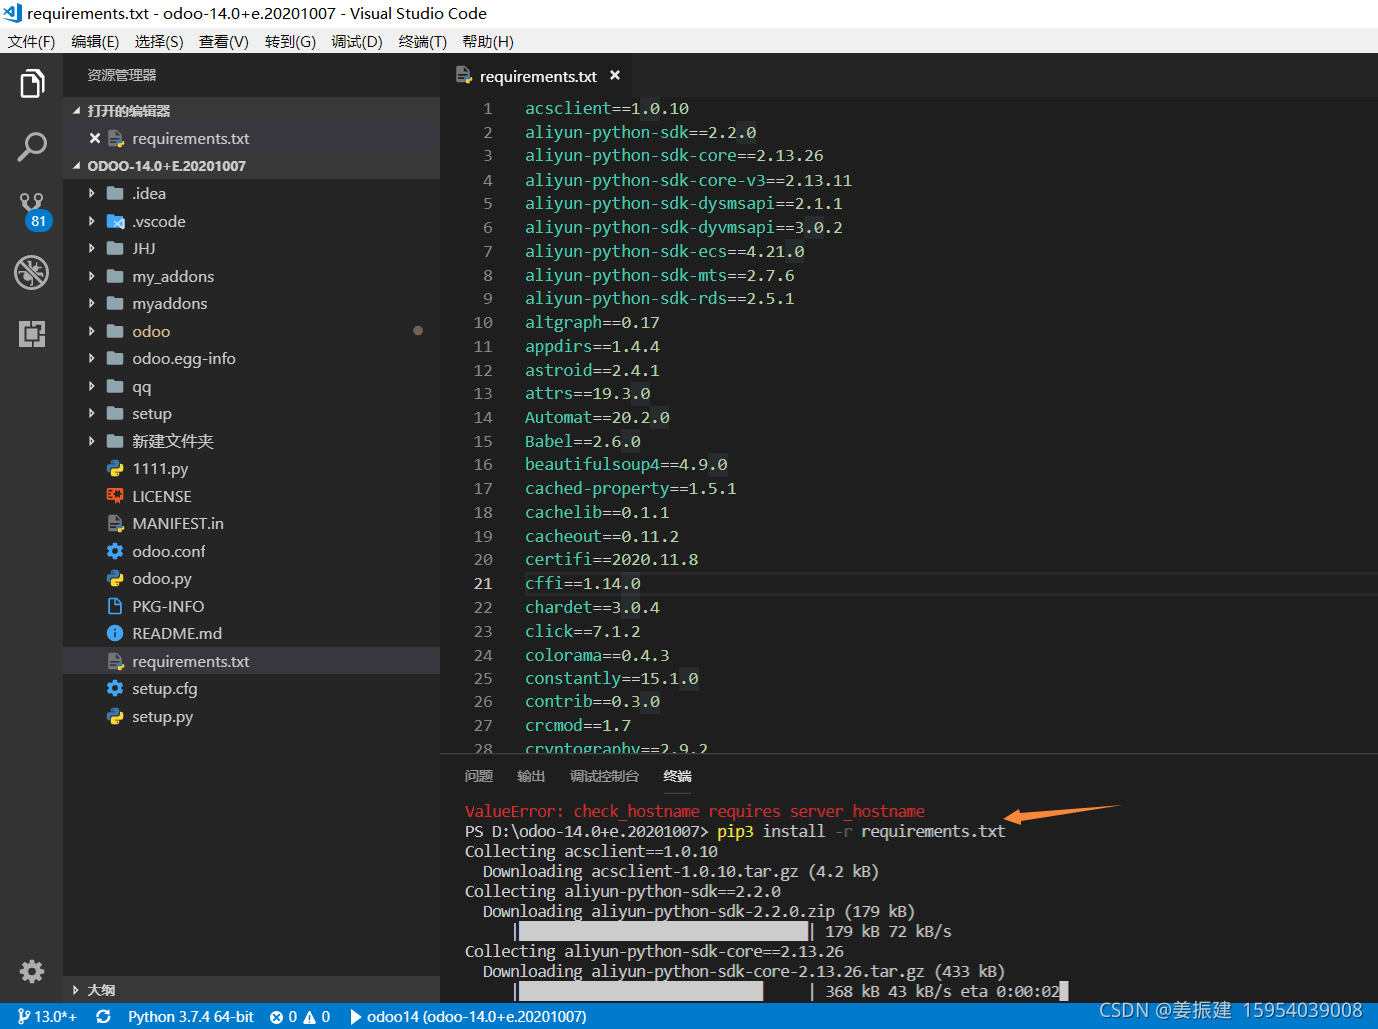
Task: Open the 转到(G) menu
Action: (290, 41)
